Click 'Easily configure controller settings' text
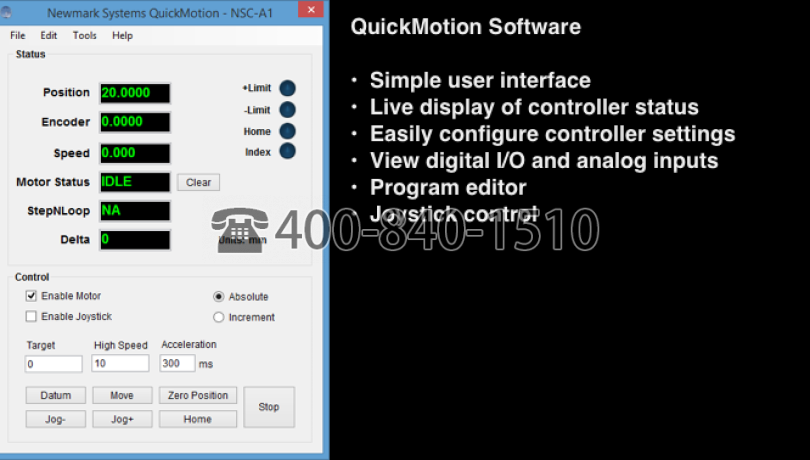 point(552,134)
